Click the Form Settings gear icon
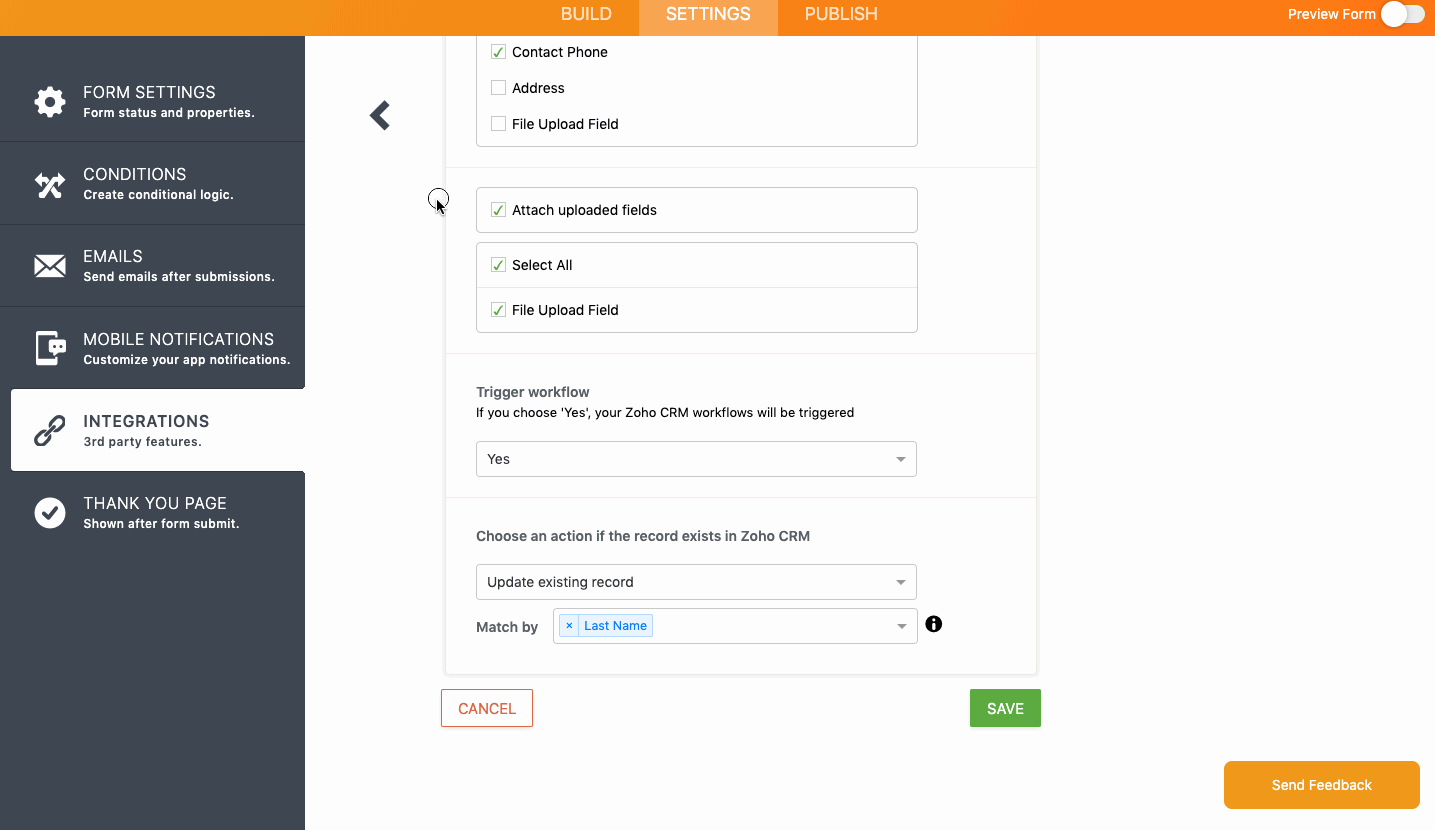The width and height of the screenshot is (1435, 830). [x=50, y=101]
